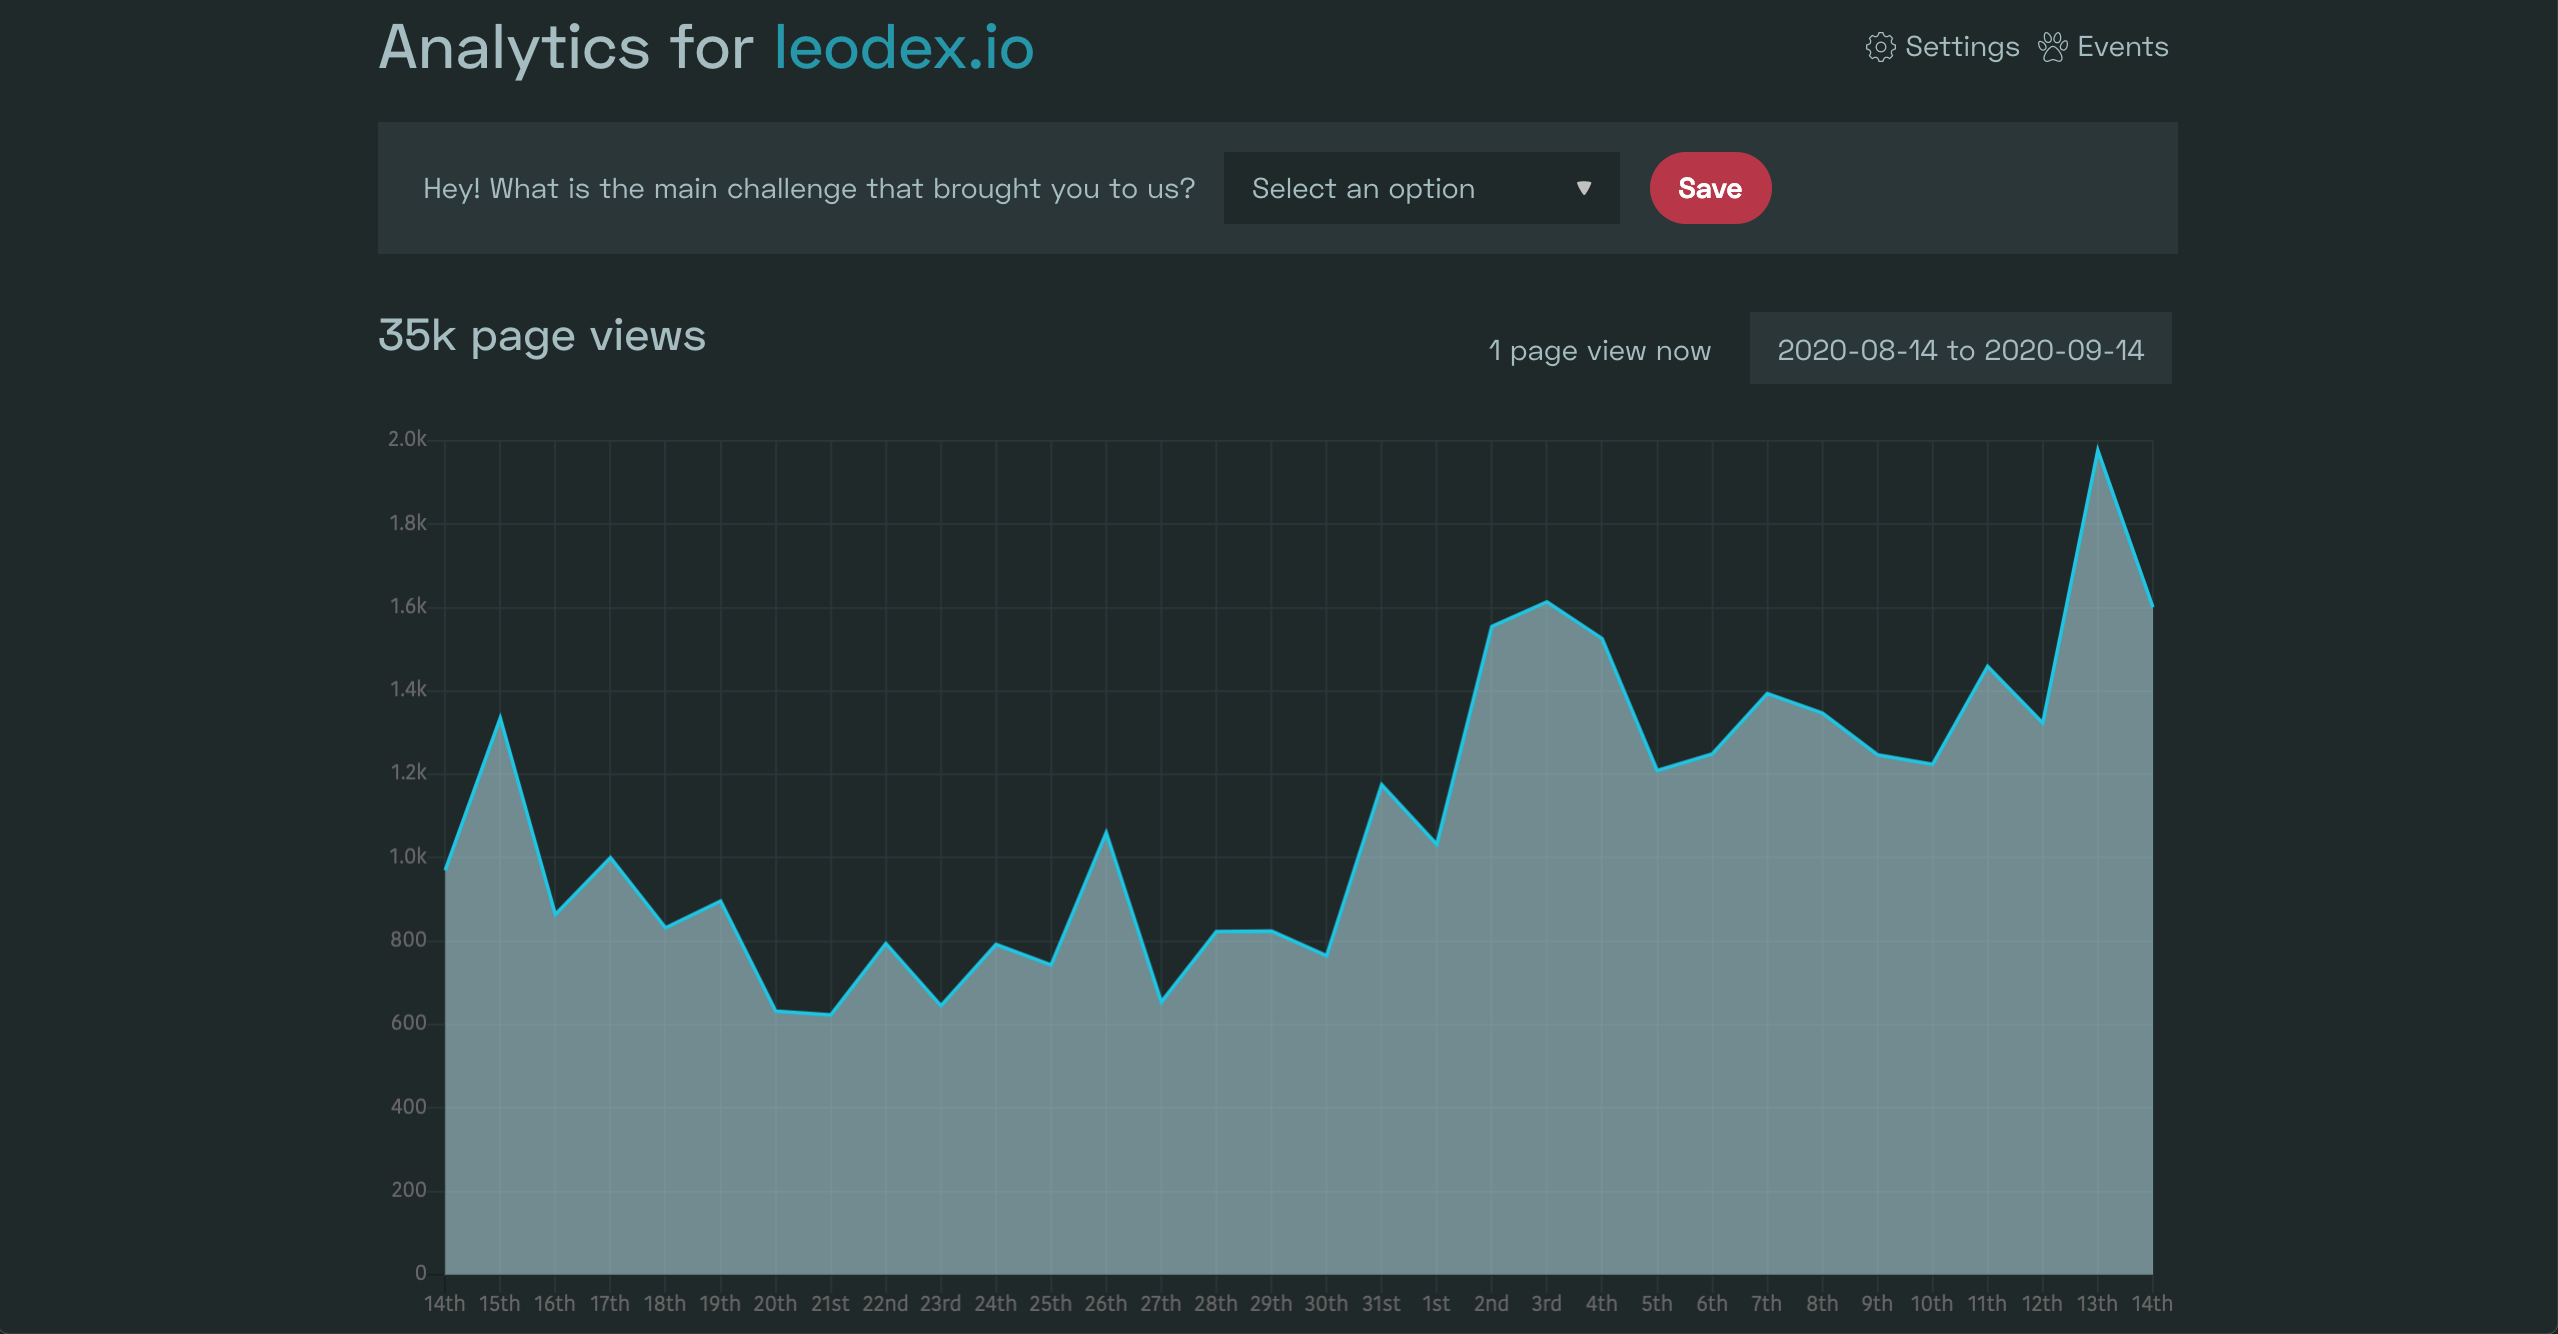Click the '31st' x-axis label
Screen dimensions: 2558x1334
(1381, 1304)
